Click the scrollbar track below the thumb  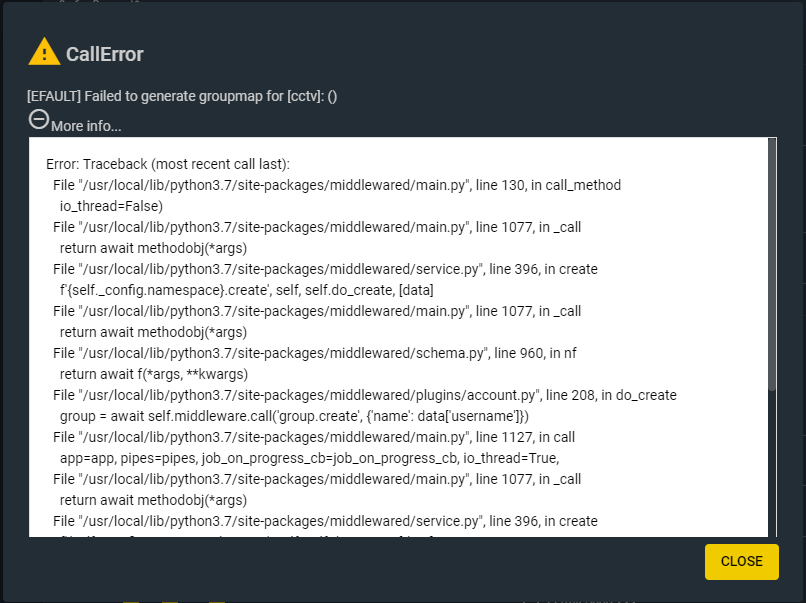(772, 463)
